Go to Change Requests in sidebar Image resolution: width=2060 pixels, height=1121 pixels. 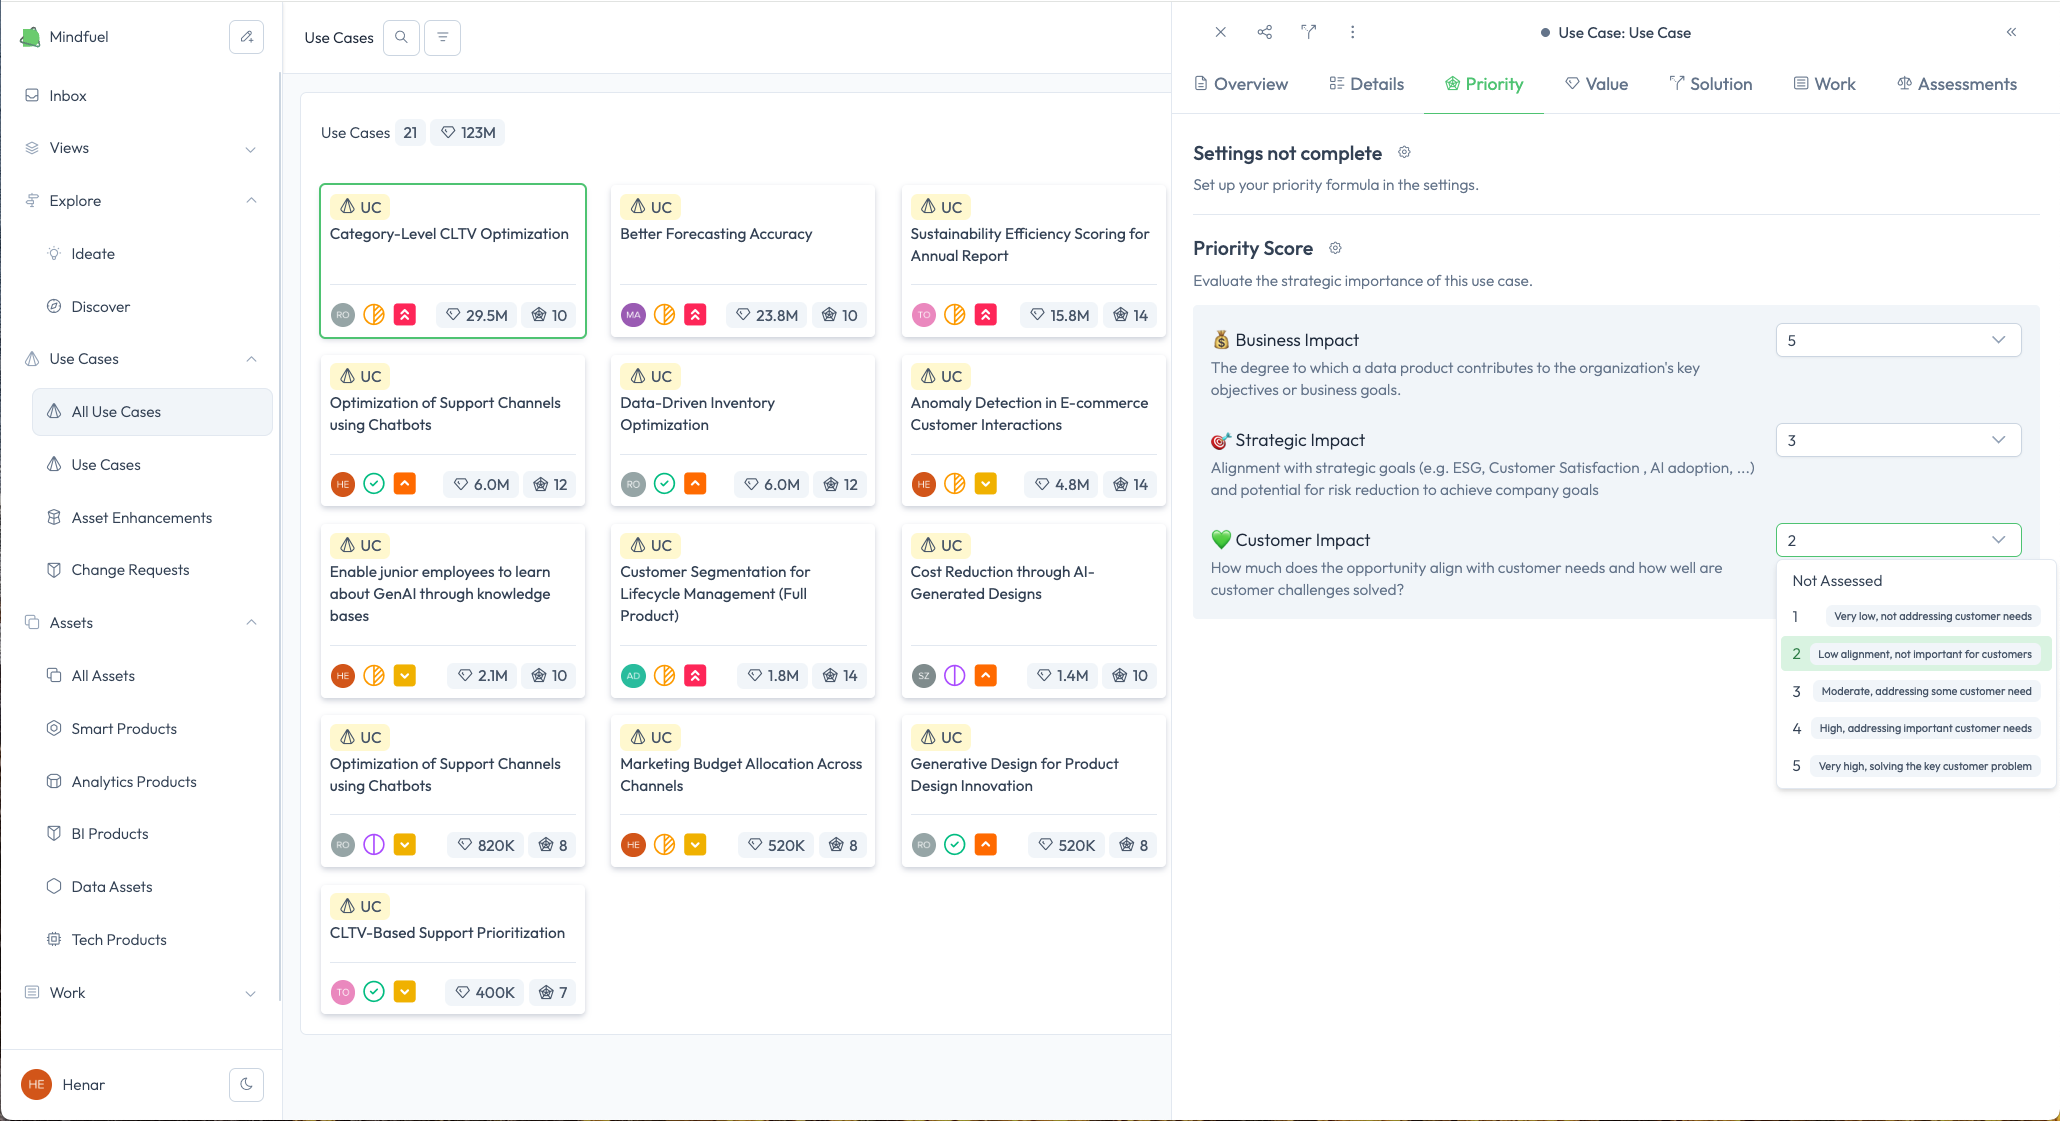[130, 570]
